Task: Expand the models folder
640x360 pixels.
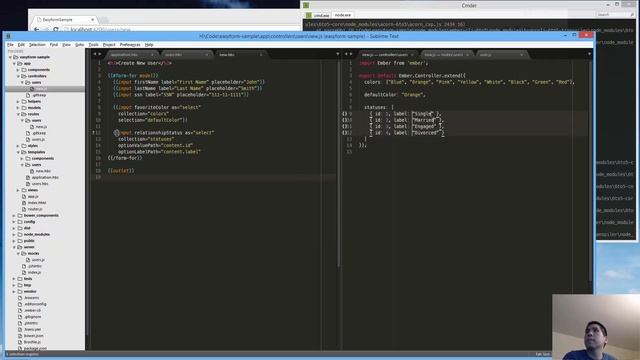Action: coord(18,108)
